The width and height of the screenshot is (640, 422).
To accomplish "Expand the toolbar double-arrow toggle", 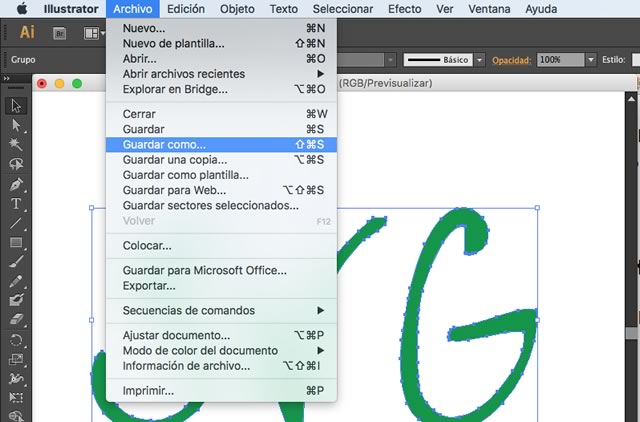I will pos(7,78).
